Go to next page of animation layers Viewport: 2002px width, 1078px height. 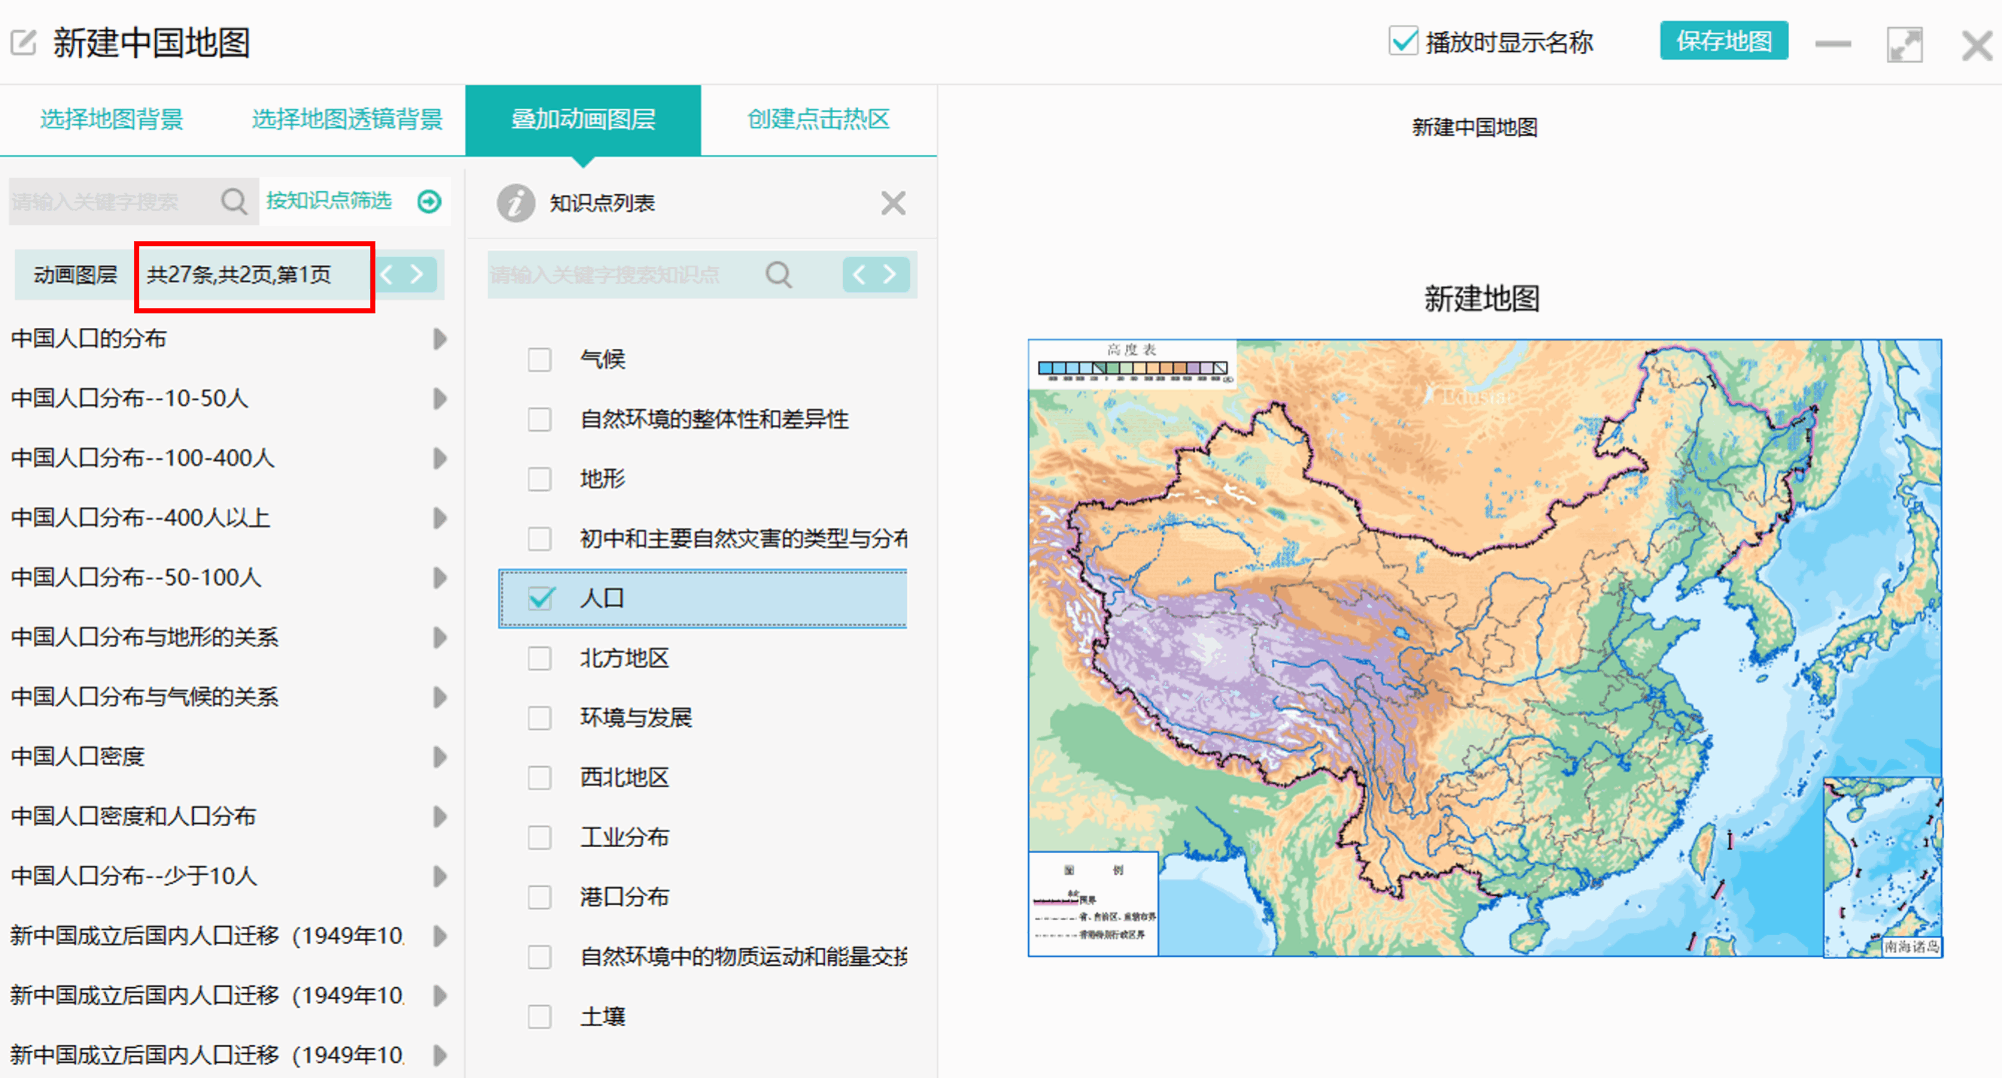coord(419,274)
